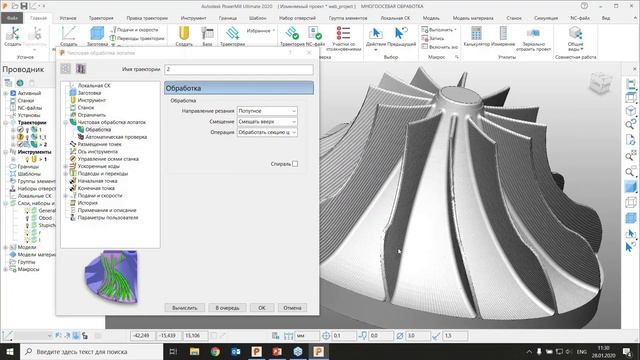Select Управление осями станка in the tree
The height and width of the screenshot is (360, 640).
click(x=108, y=159)
